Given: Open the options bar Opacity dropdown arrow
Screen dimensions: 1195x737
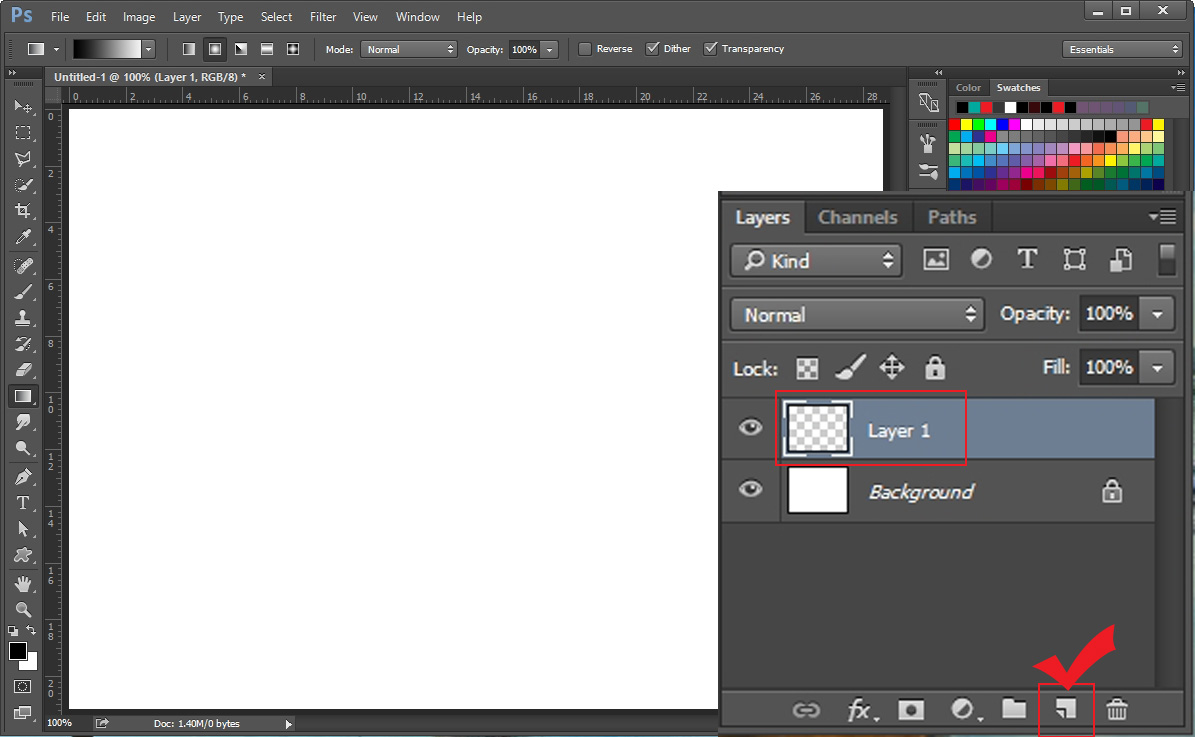Looking at the screenshot, I should pos(549,50).
